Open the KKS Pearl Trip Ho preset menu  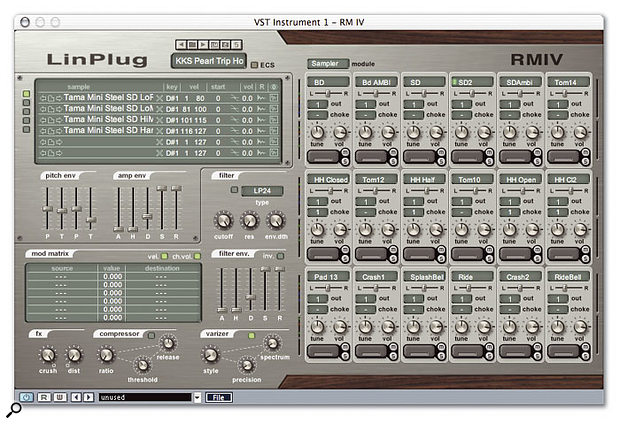click(x=209, y=61)
